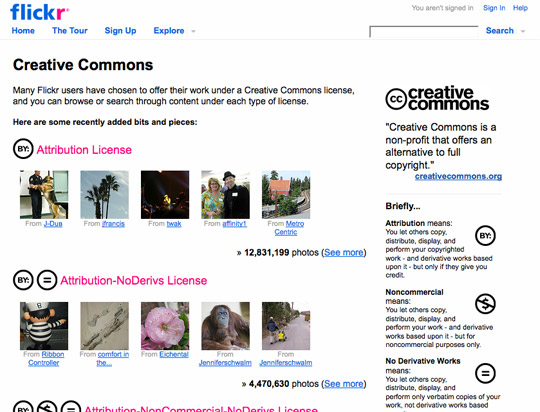This screenshot has height=412, width=540.
Task: Click the No Derivative Works equals icon in sidebar
Action: click(485, 373)
